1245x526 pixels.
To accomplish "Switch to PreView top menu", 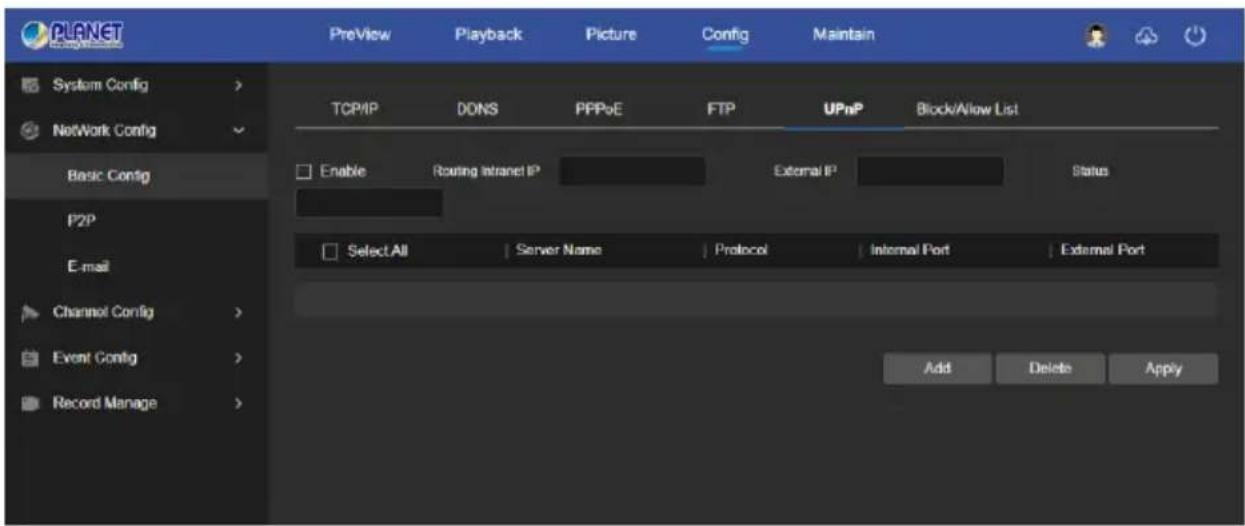I will pyautogui.click(x=359, y=35).
